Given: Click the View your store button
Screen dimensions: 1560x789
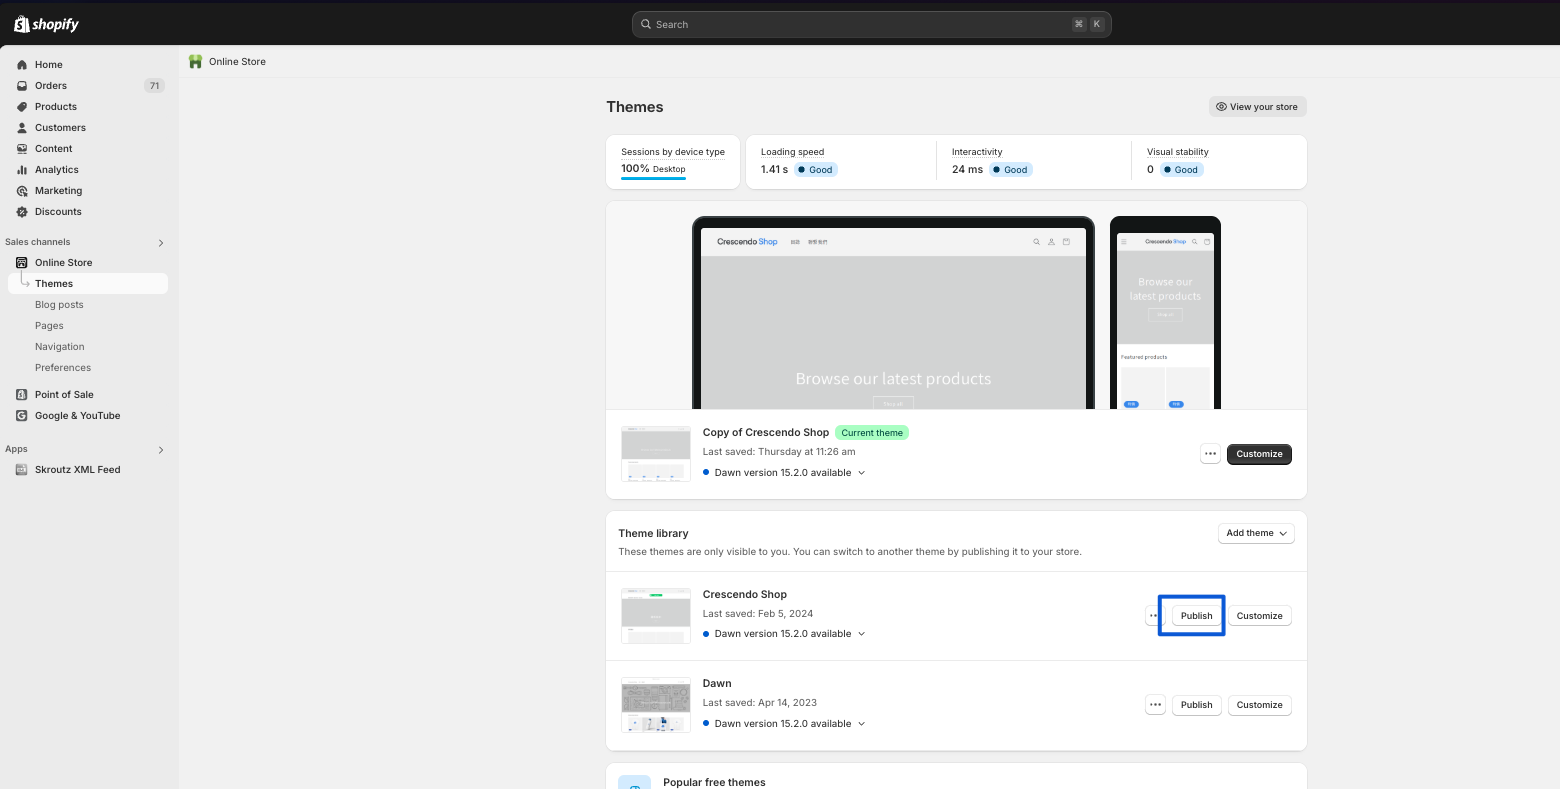Looking at the screenshot, I should (x=1257, y=107).
